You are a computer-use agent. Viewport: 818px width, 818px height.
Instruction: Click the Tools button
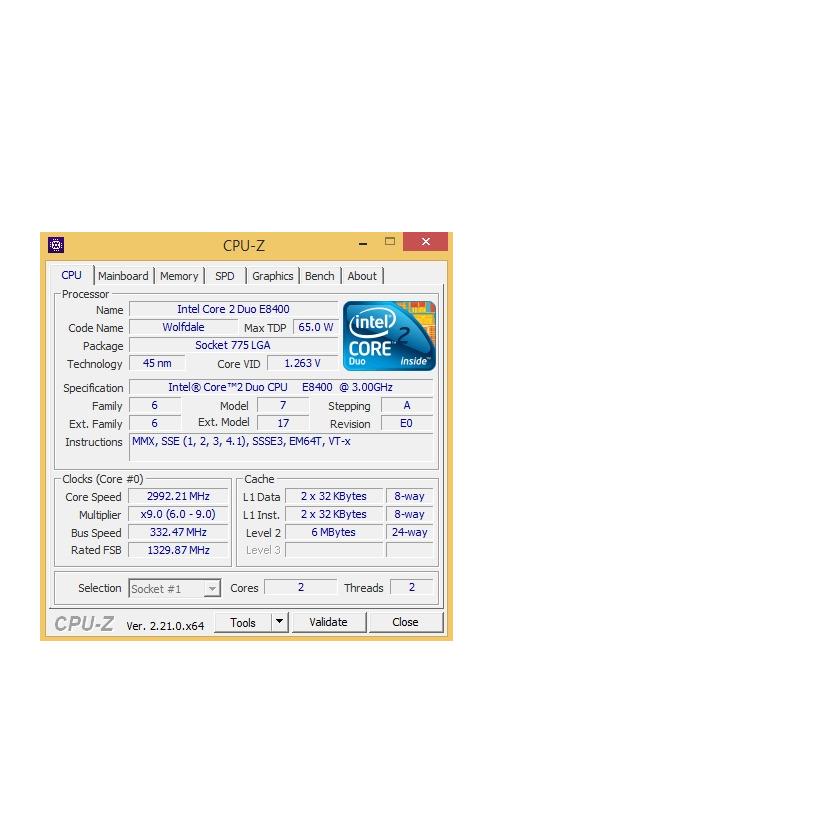[243, 622]
